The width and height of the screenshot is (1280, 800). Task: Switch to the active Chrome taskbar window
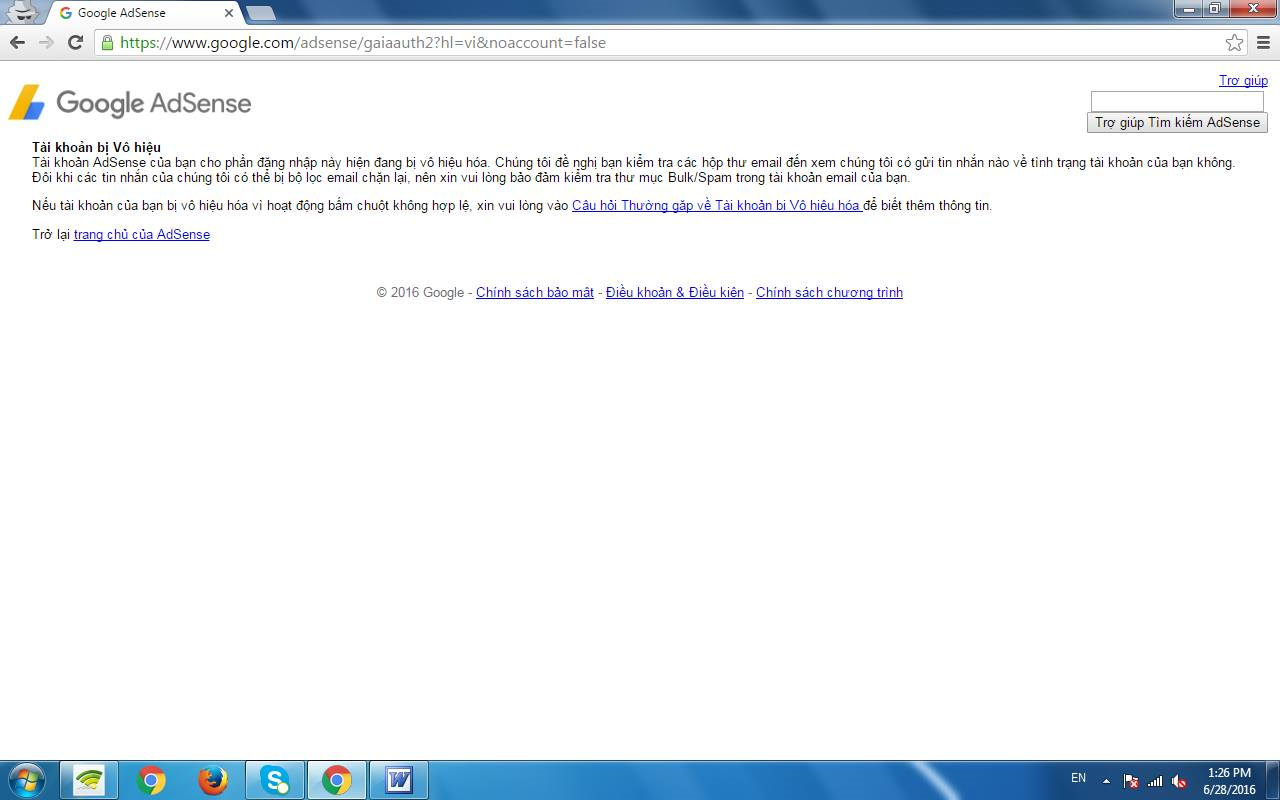pyautogui.click(x=337, y=779)
